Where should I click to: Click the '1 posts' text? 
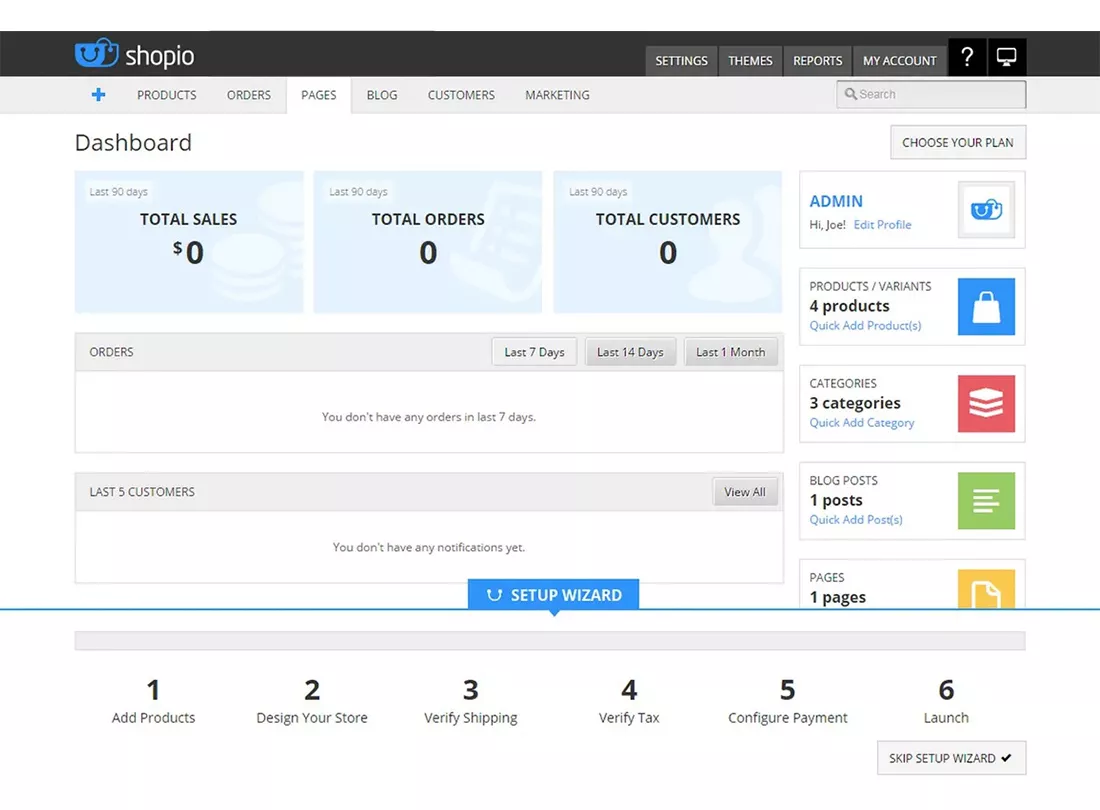(x=836, y=500)
